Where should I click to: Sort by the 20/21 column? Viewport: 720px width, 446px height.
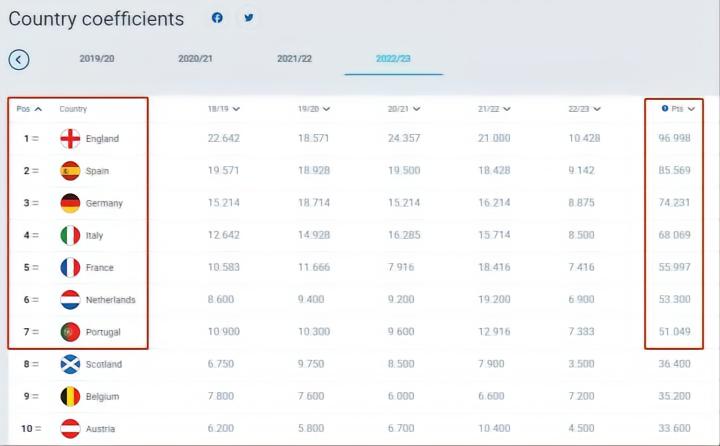click(404, 108)
